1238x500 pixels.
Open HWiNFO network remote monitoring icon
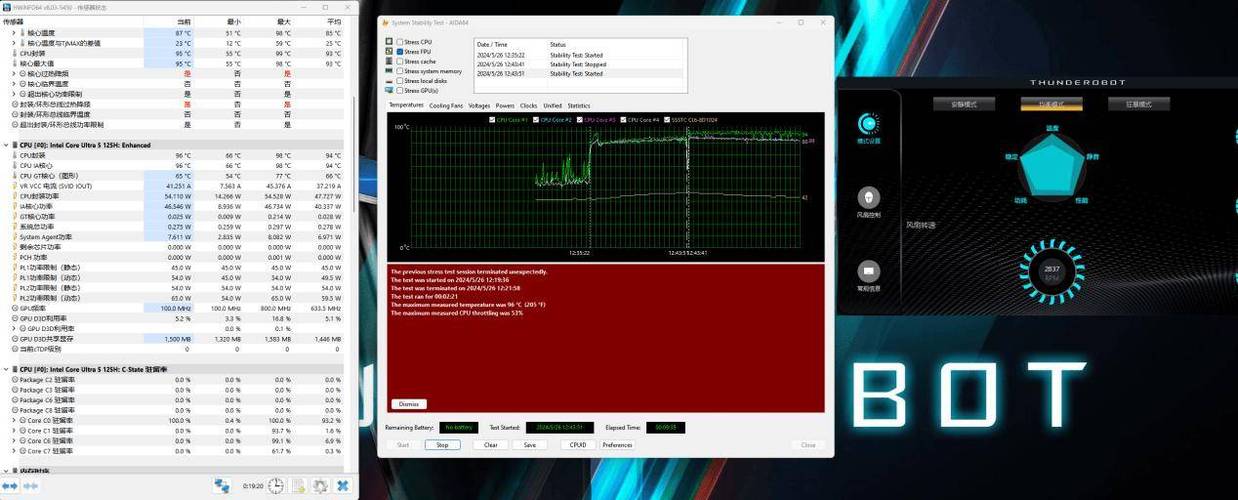pos(222,485)
